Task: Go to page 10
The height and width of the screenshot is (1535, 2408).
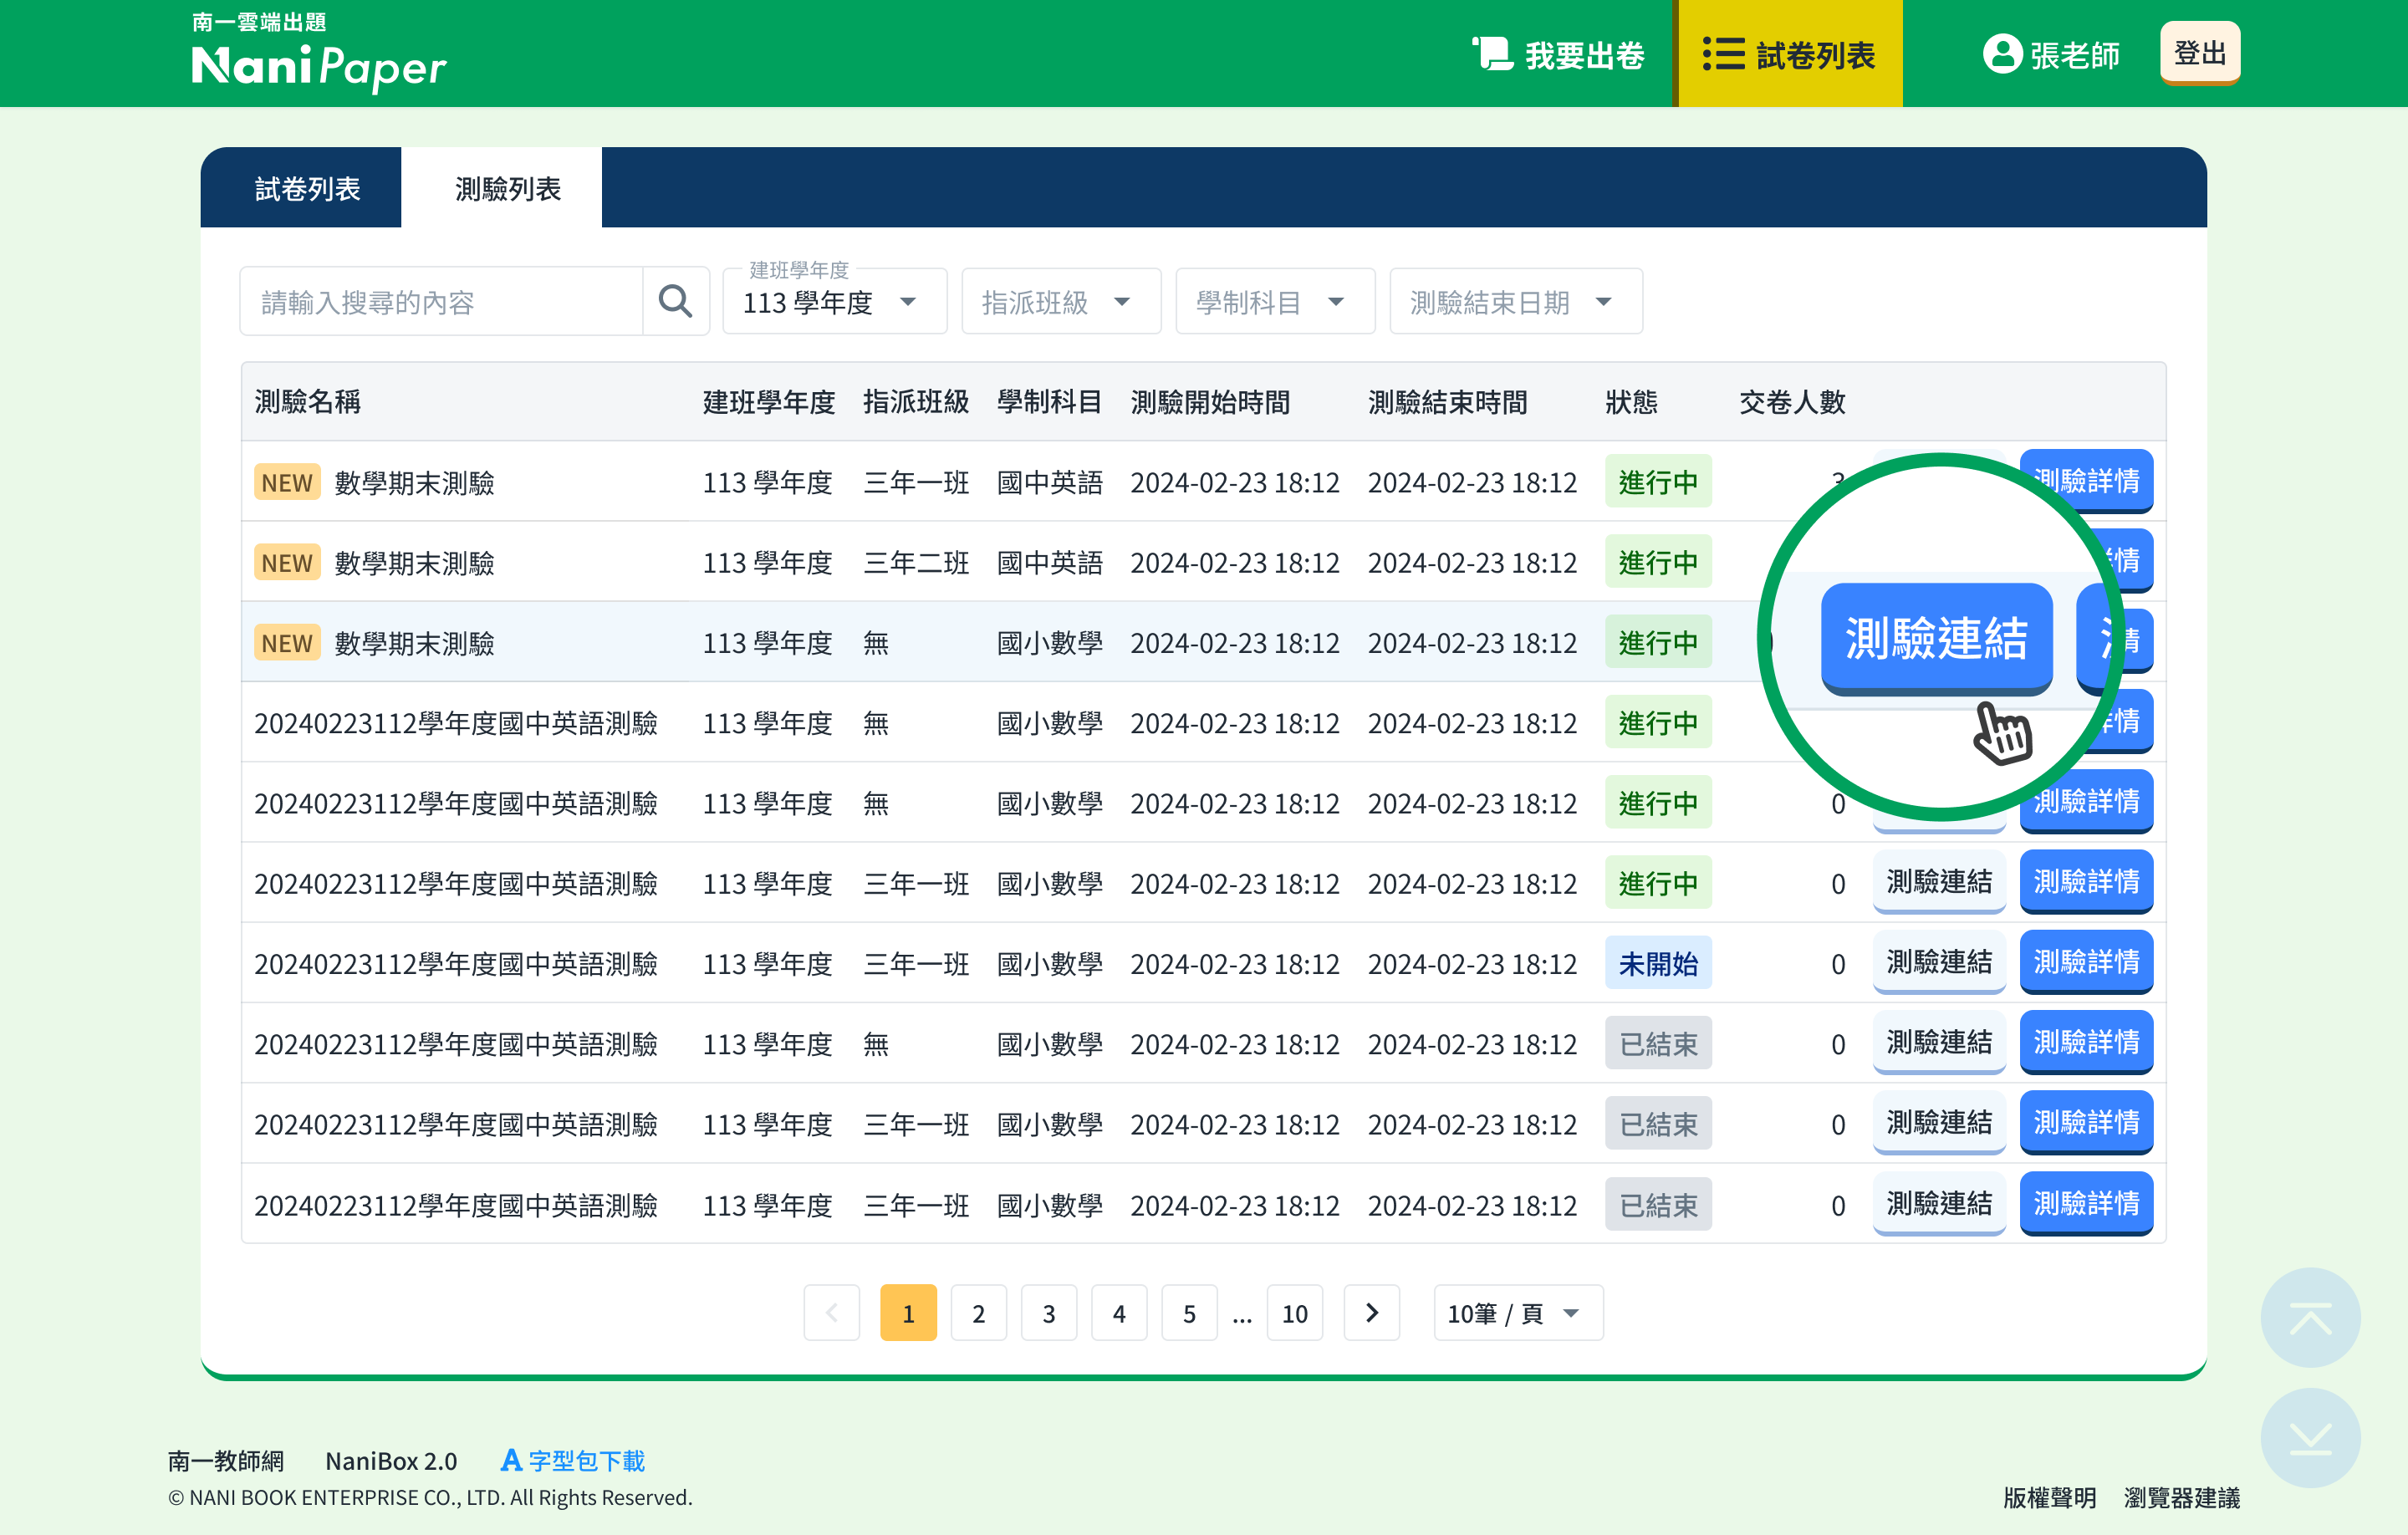Action: (1294, 1312)
